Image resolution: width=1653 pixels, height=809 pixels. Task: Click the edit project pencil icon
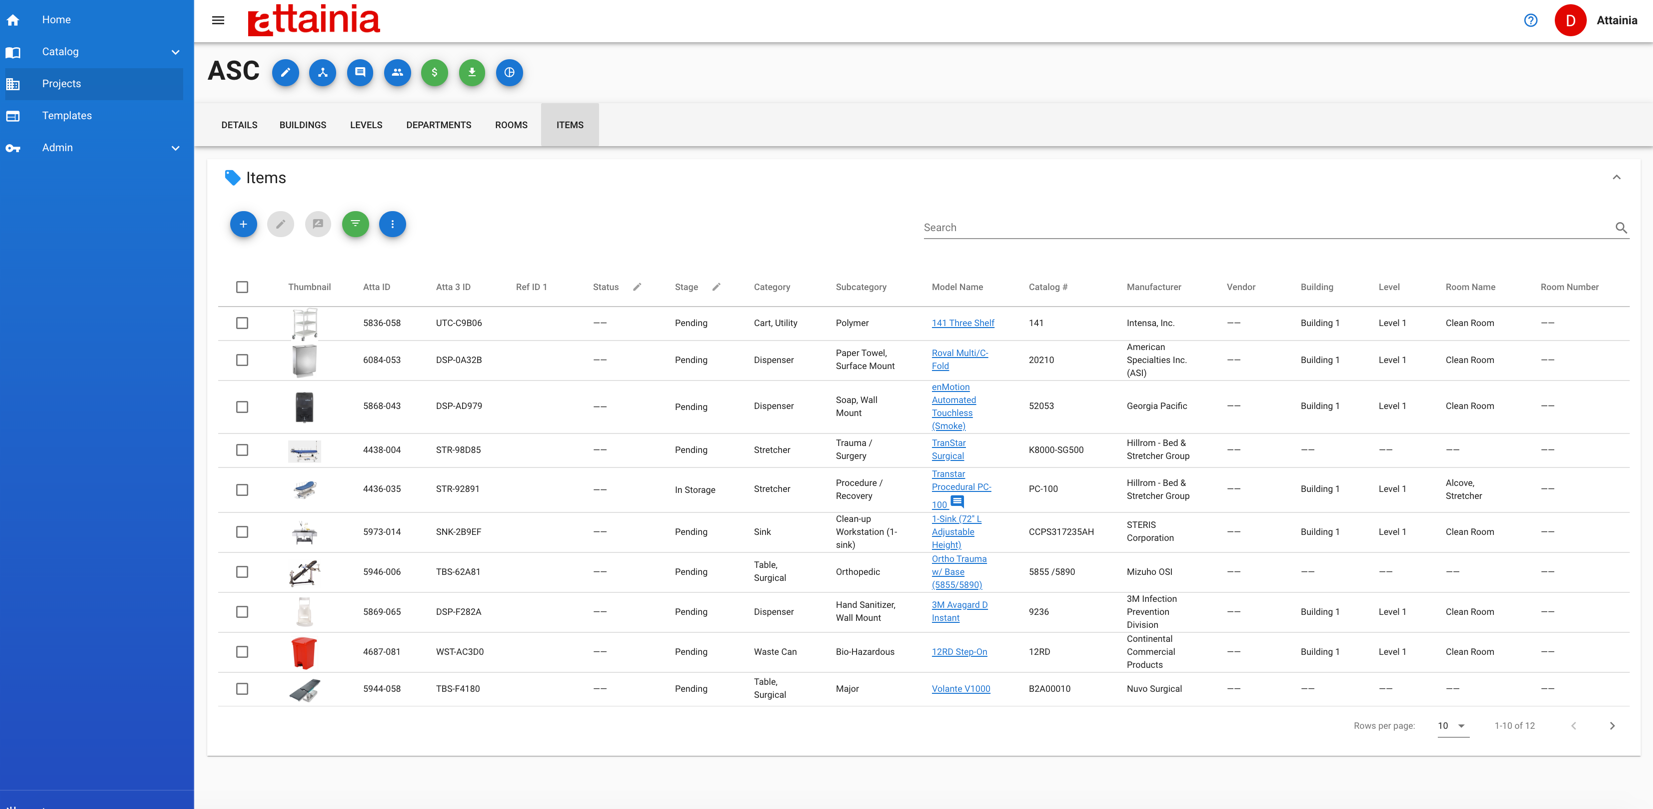pyautogui.click(x=285, y=72)
